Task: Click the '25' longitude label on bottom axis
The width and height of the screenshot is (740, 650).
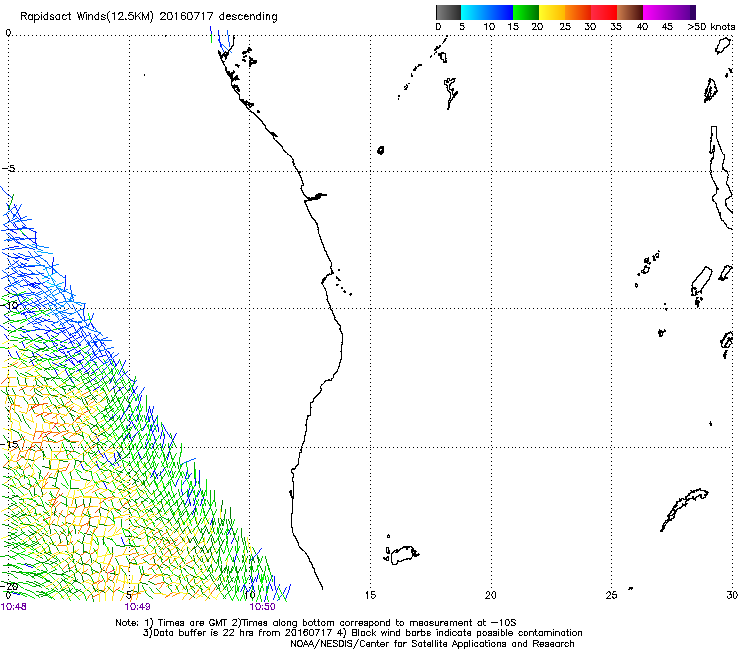Action: click(x=611, y=595)
